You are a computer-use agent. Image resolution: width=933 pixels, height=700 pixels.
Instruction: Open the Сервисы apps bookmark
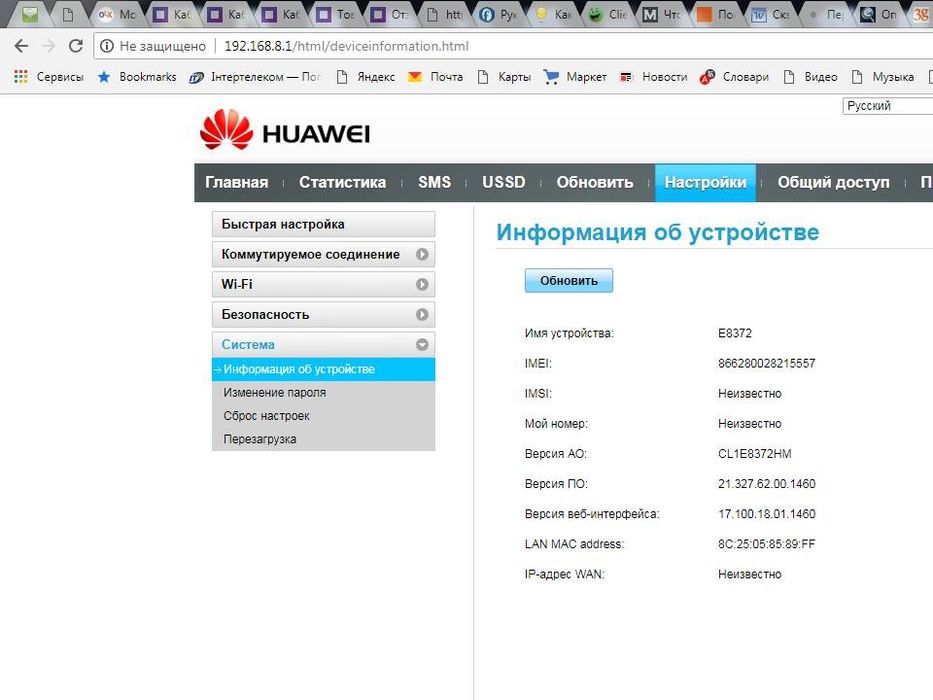[x=49, y=77]
